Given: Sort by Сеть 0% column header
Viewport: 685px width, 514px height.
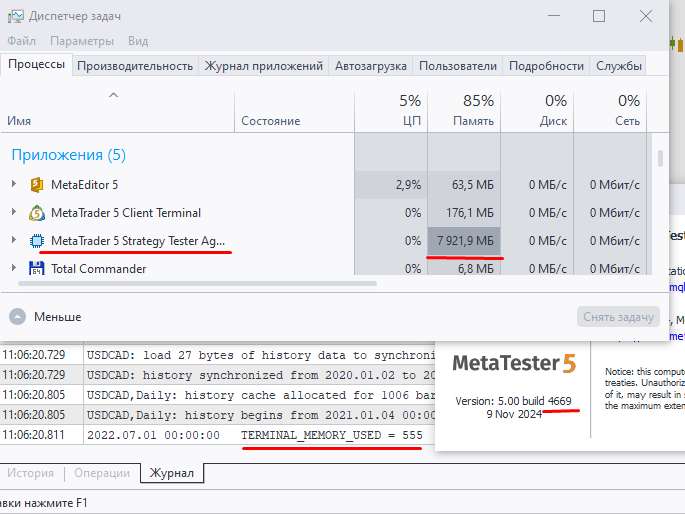Looking at the screenshot, I should click(x=610, y=111).
